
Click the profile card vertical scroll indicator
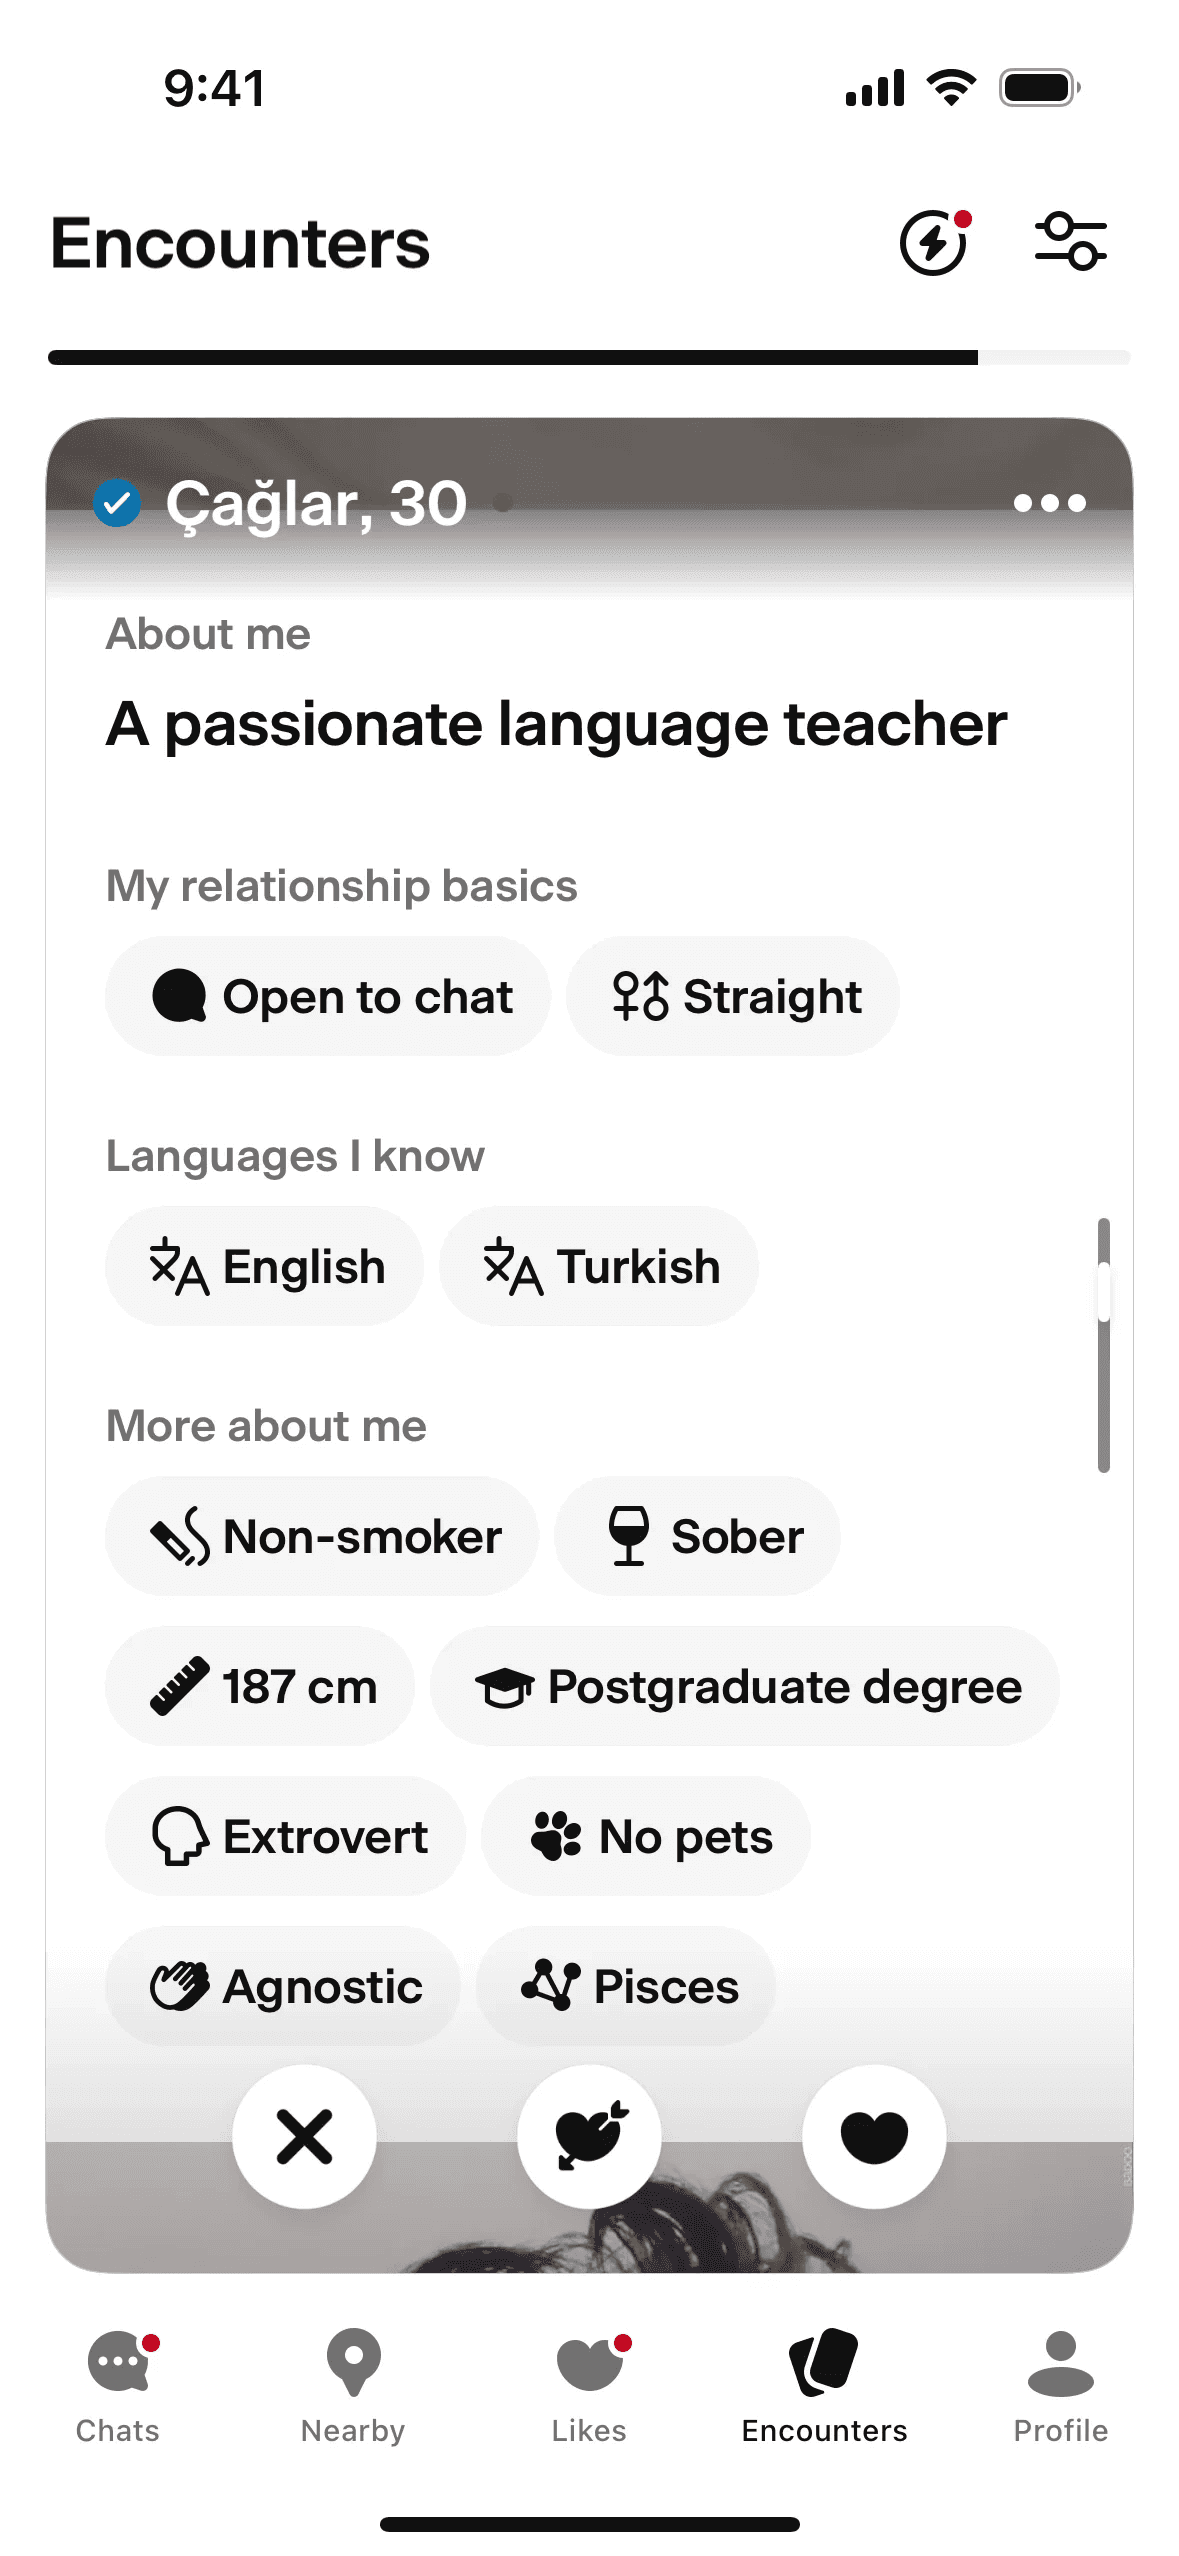[1104, 1345]
